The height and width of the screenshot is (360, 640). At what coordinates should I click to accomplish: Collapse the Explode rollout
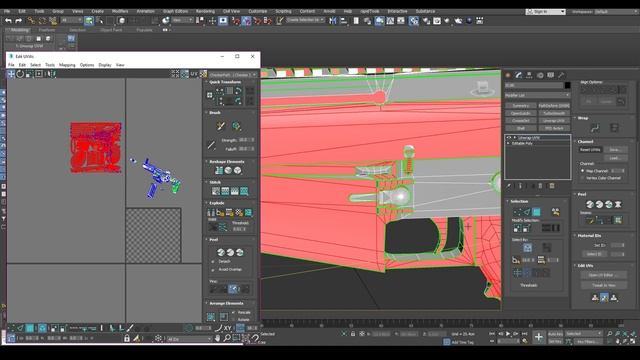pos(217,203)
